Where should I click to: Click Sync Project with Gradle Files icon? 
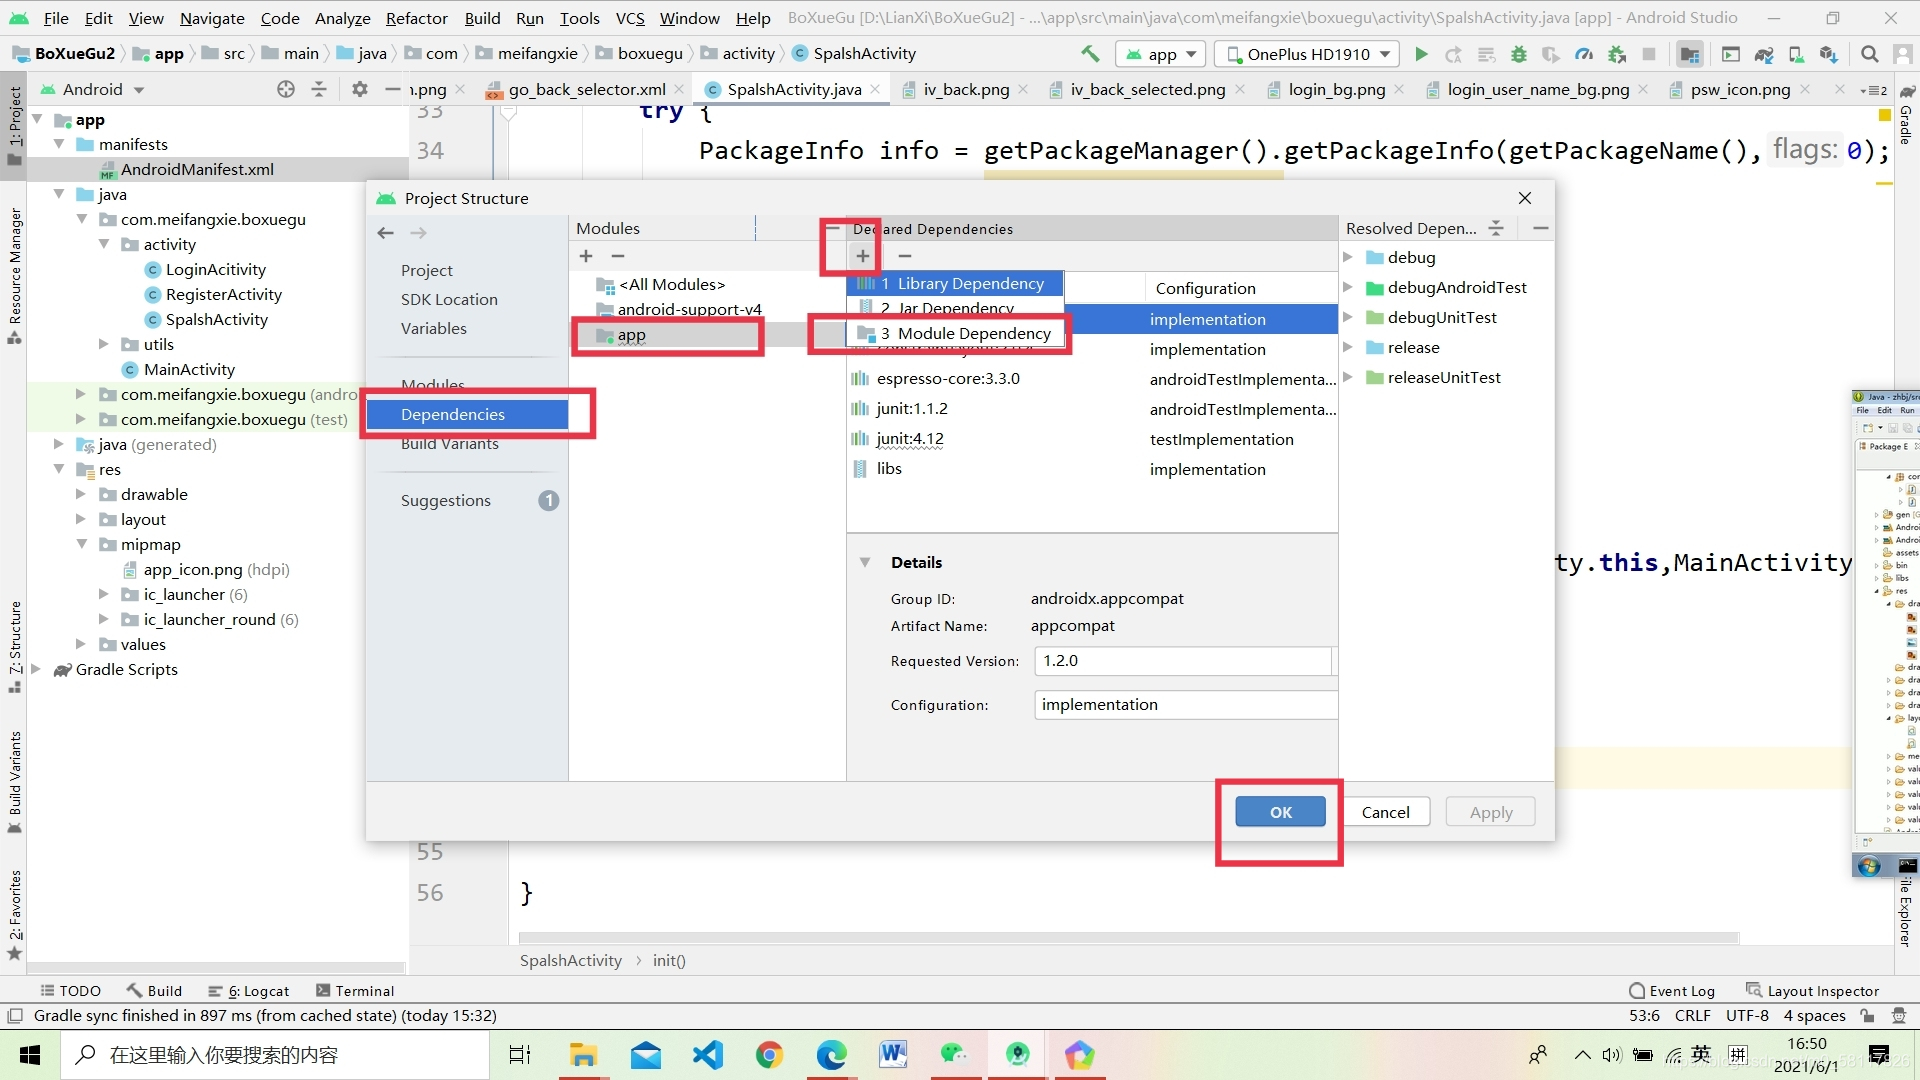pos(1764,54)
